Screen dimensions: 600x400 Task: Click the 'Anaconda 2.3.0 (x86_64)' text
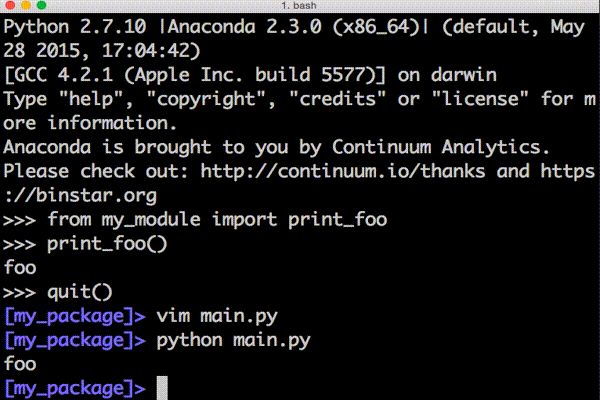tap(294, 27)
